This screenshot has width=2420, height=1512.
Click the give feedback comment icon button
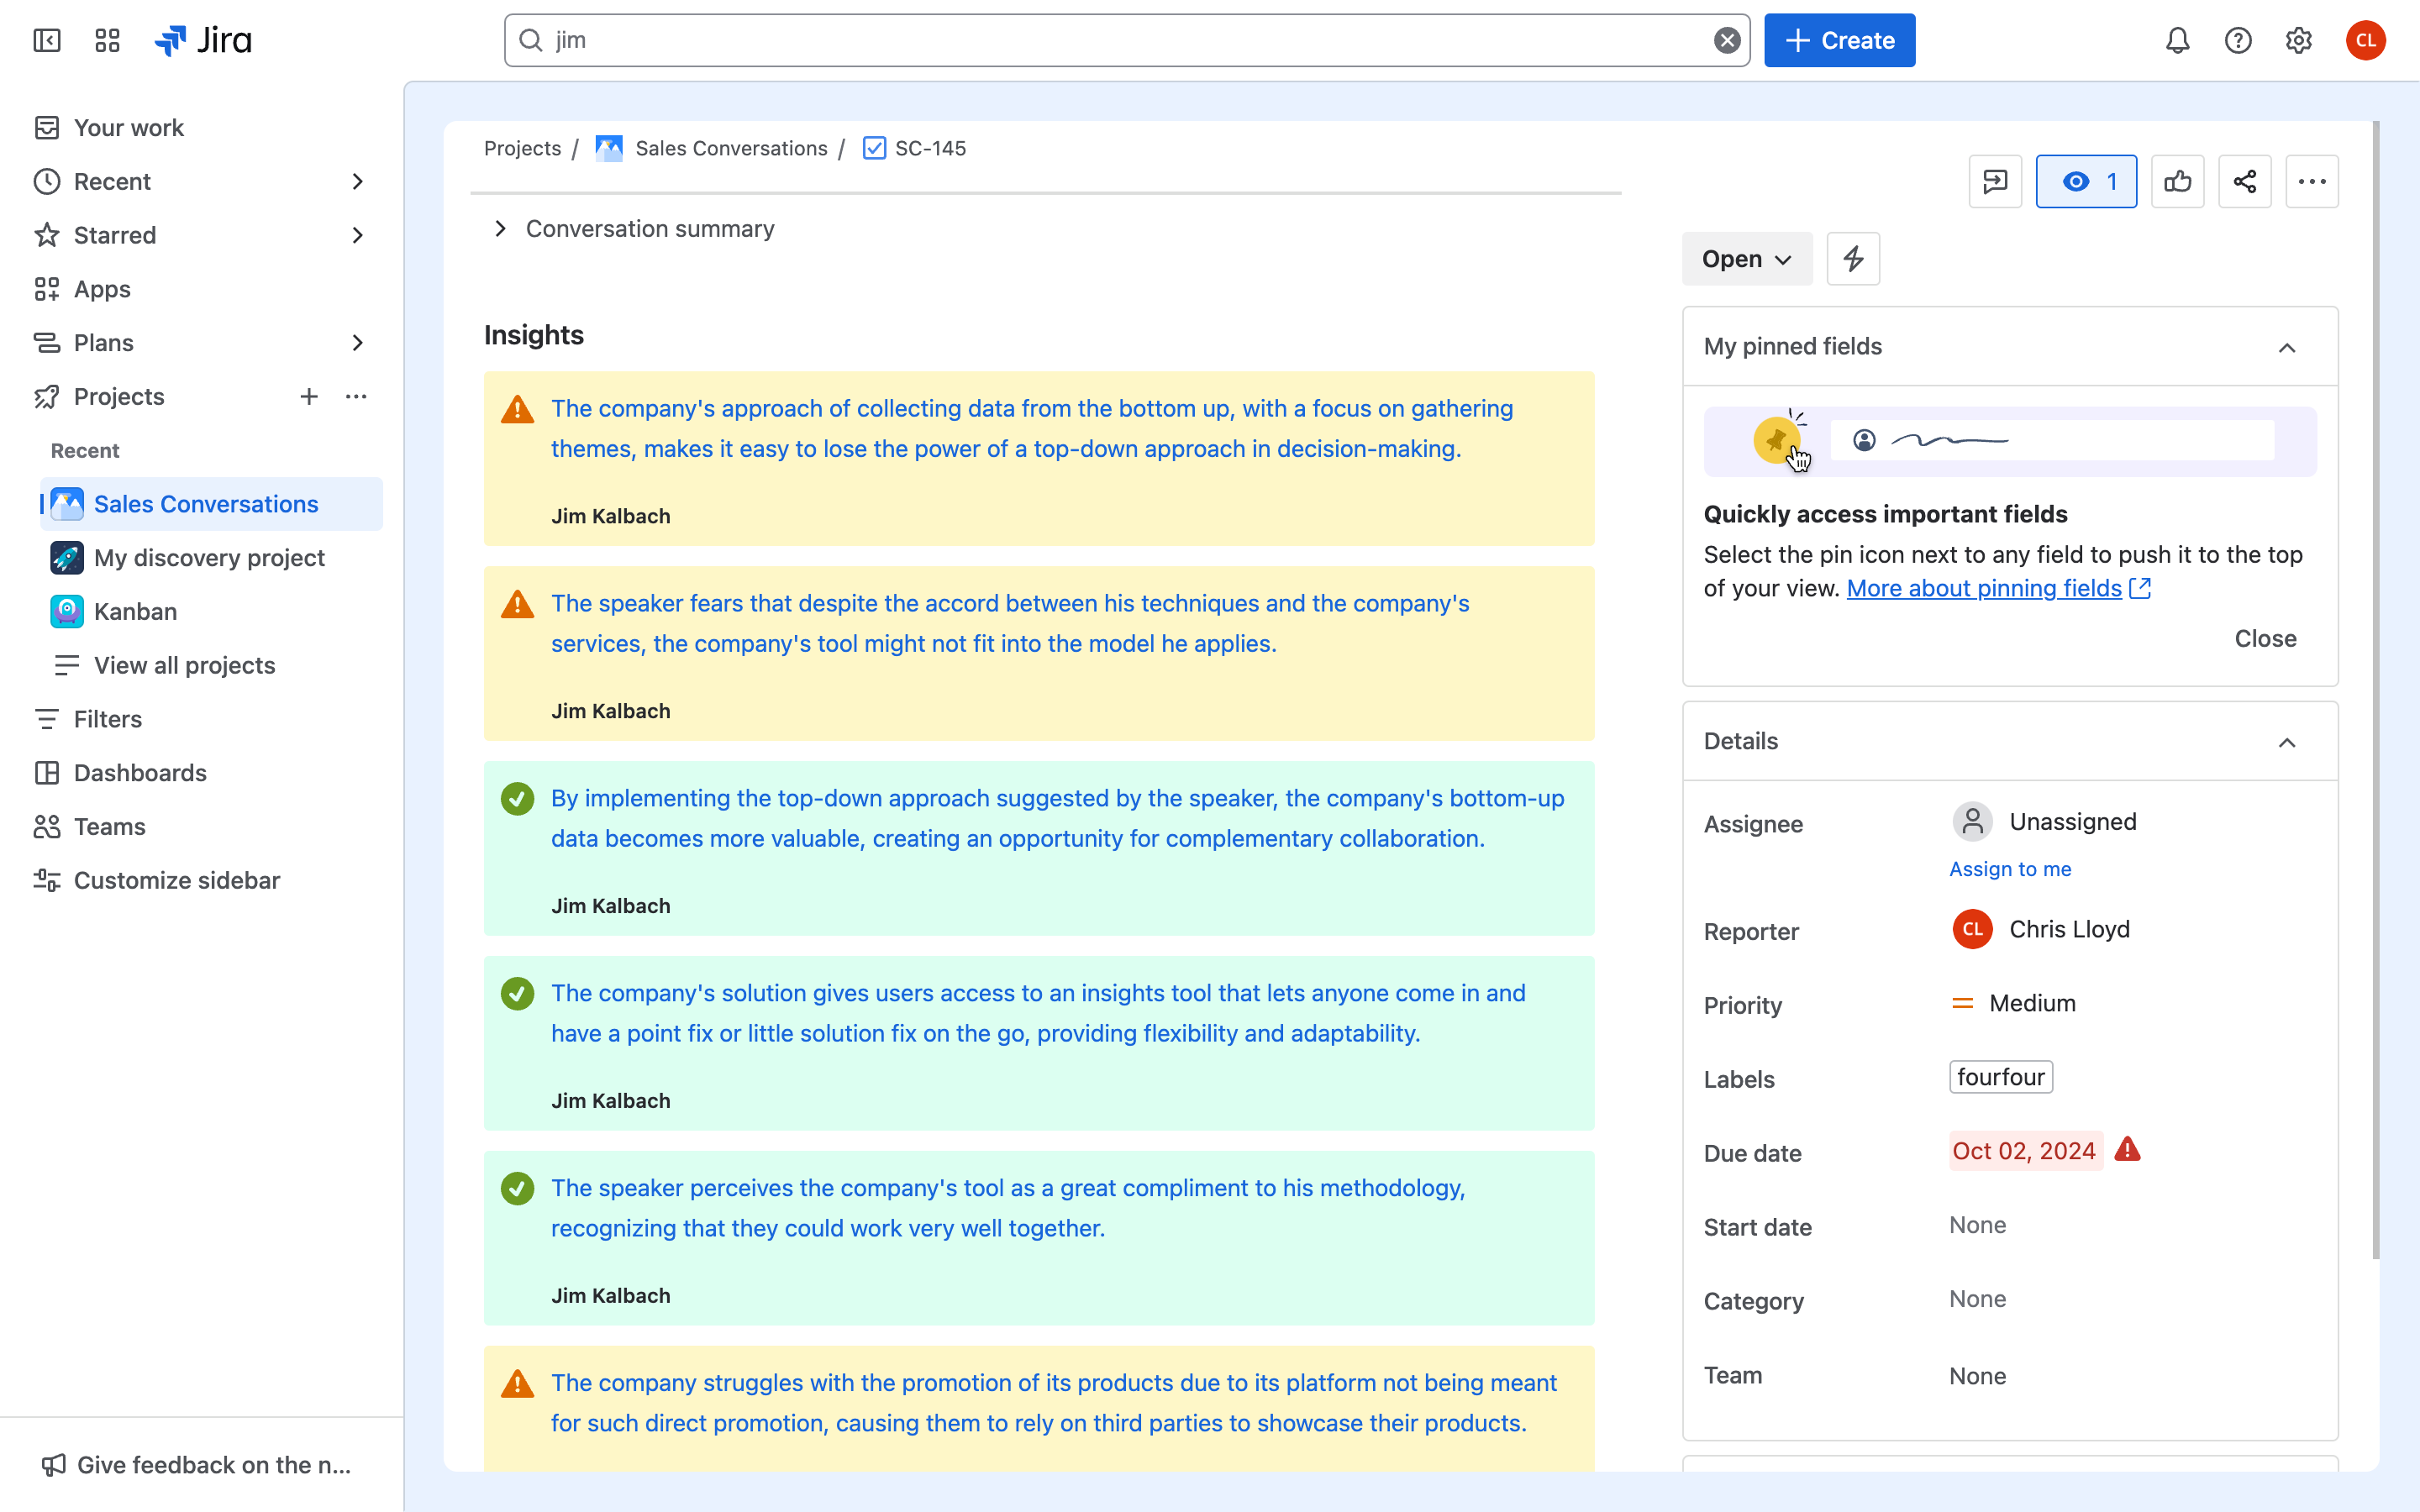point(1995,181)
